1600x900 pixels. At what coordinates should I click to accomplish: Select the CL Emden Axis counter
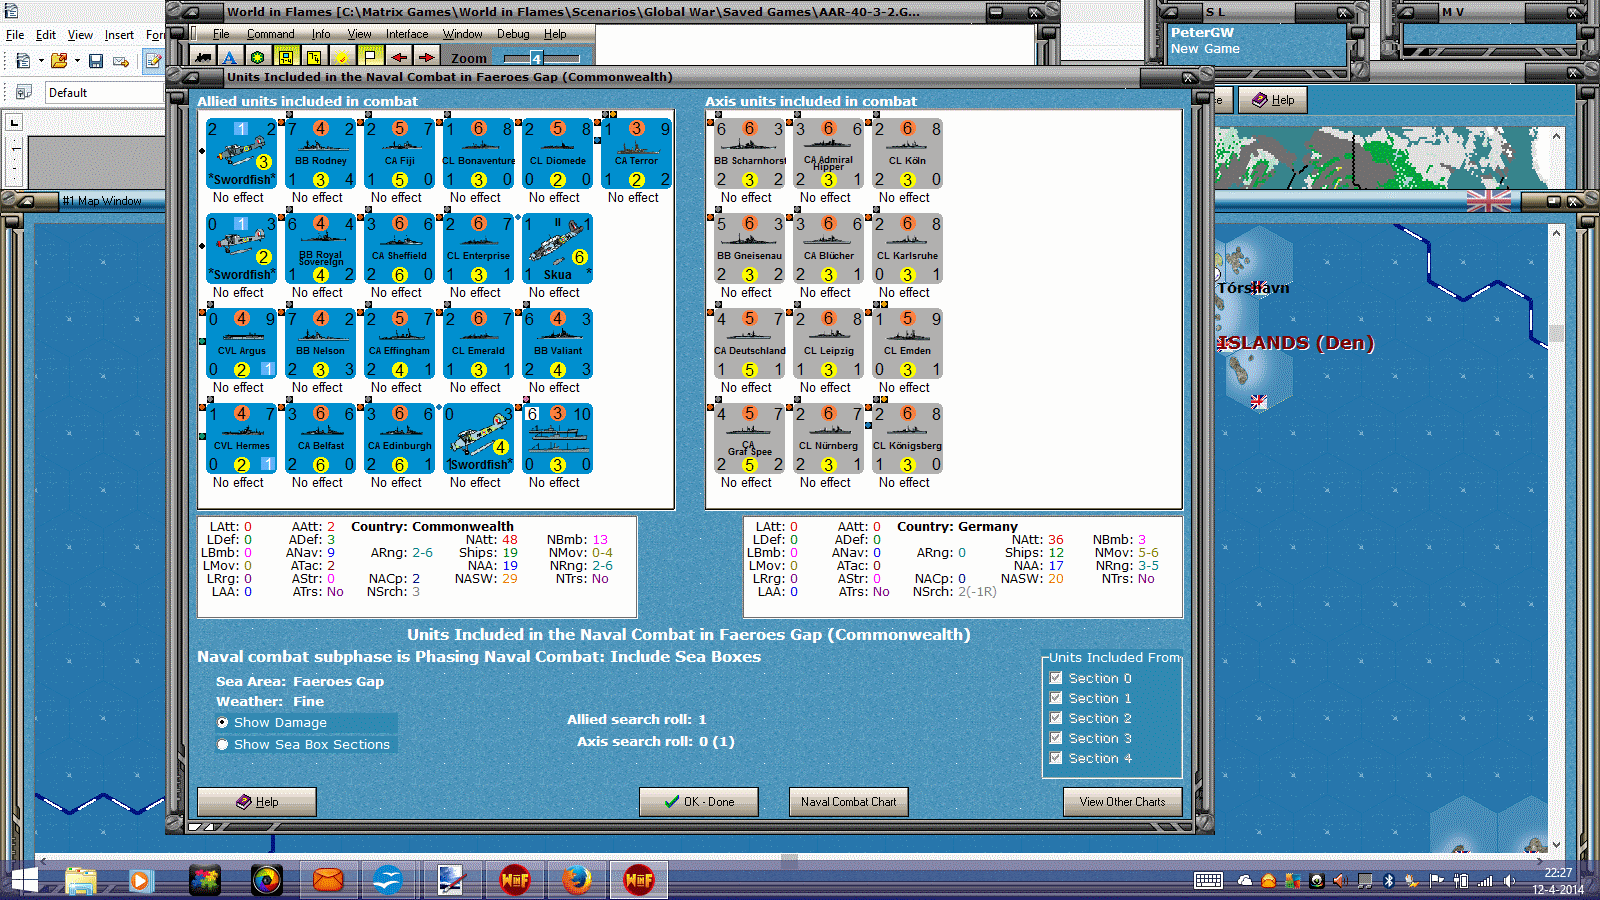click(x=908, y=344)
